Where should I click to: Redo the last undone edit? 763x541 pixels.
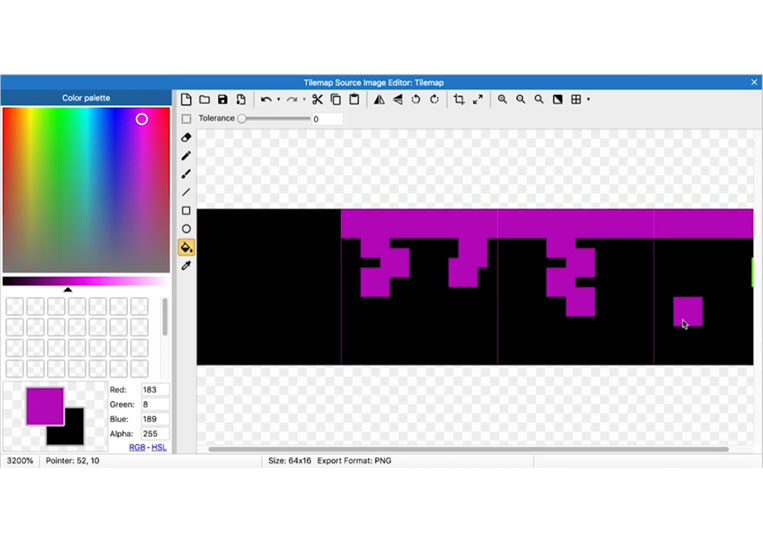coord(292,100)
